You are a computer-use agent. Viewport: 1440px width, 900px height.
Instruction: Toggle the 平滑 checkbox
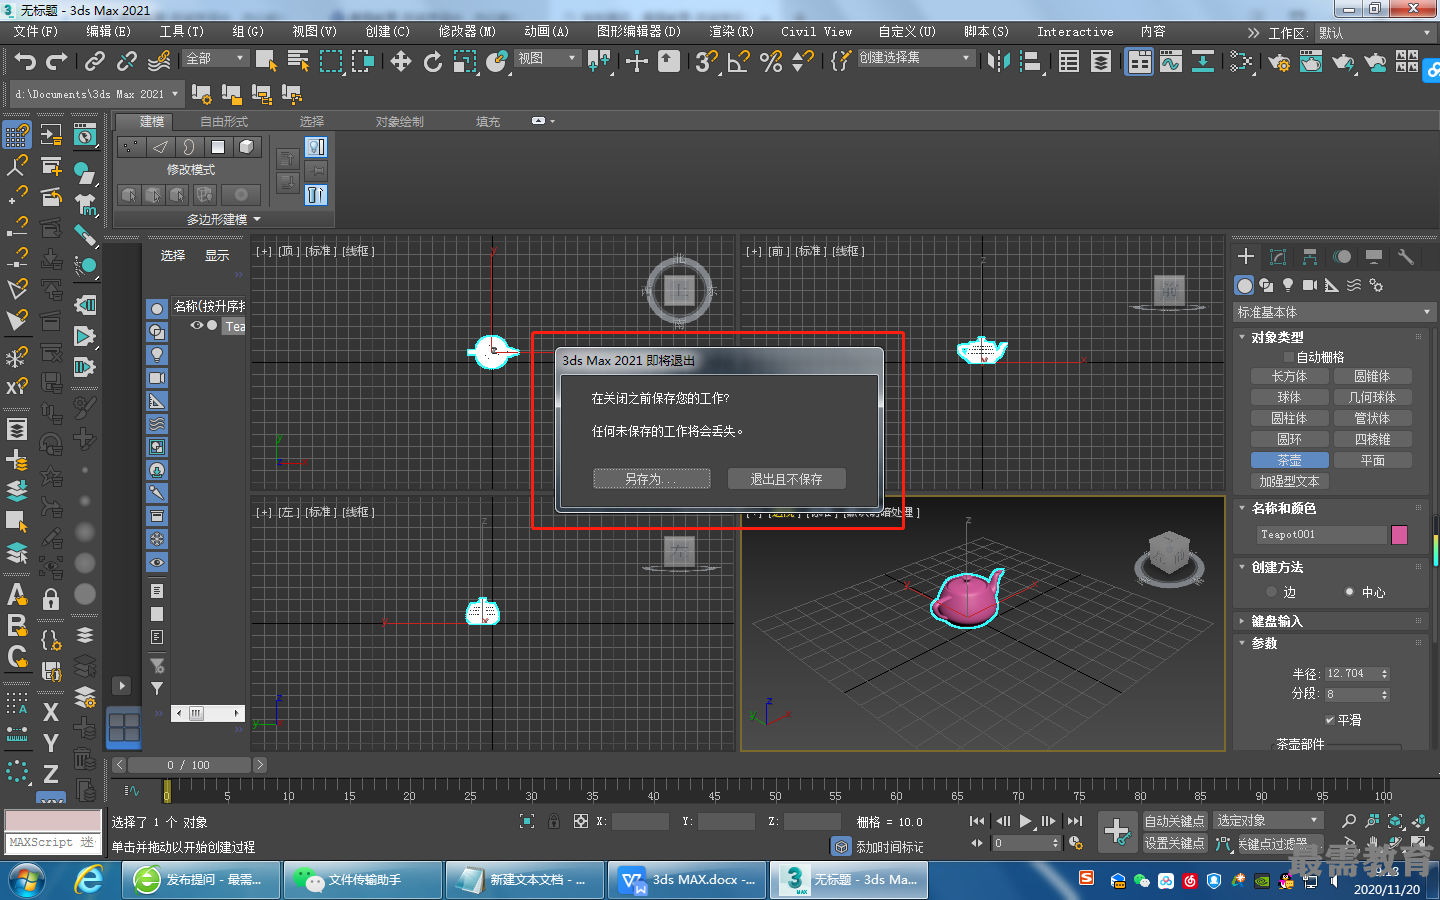(x=1330, y=720)
